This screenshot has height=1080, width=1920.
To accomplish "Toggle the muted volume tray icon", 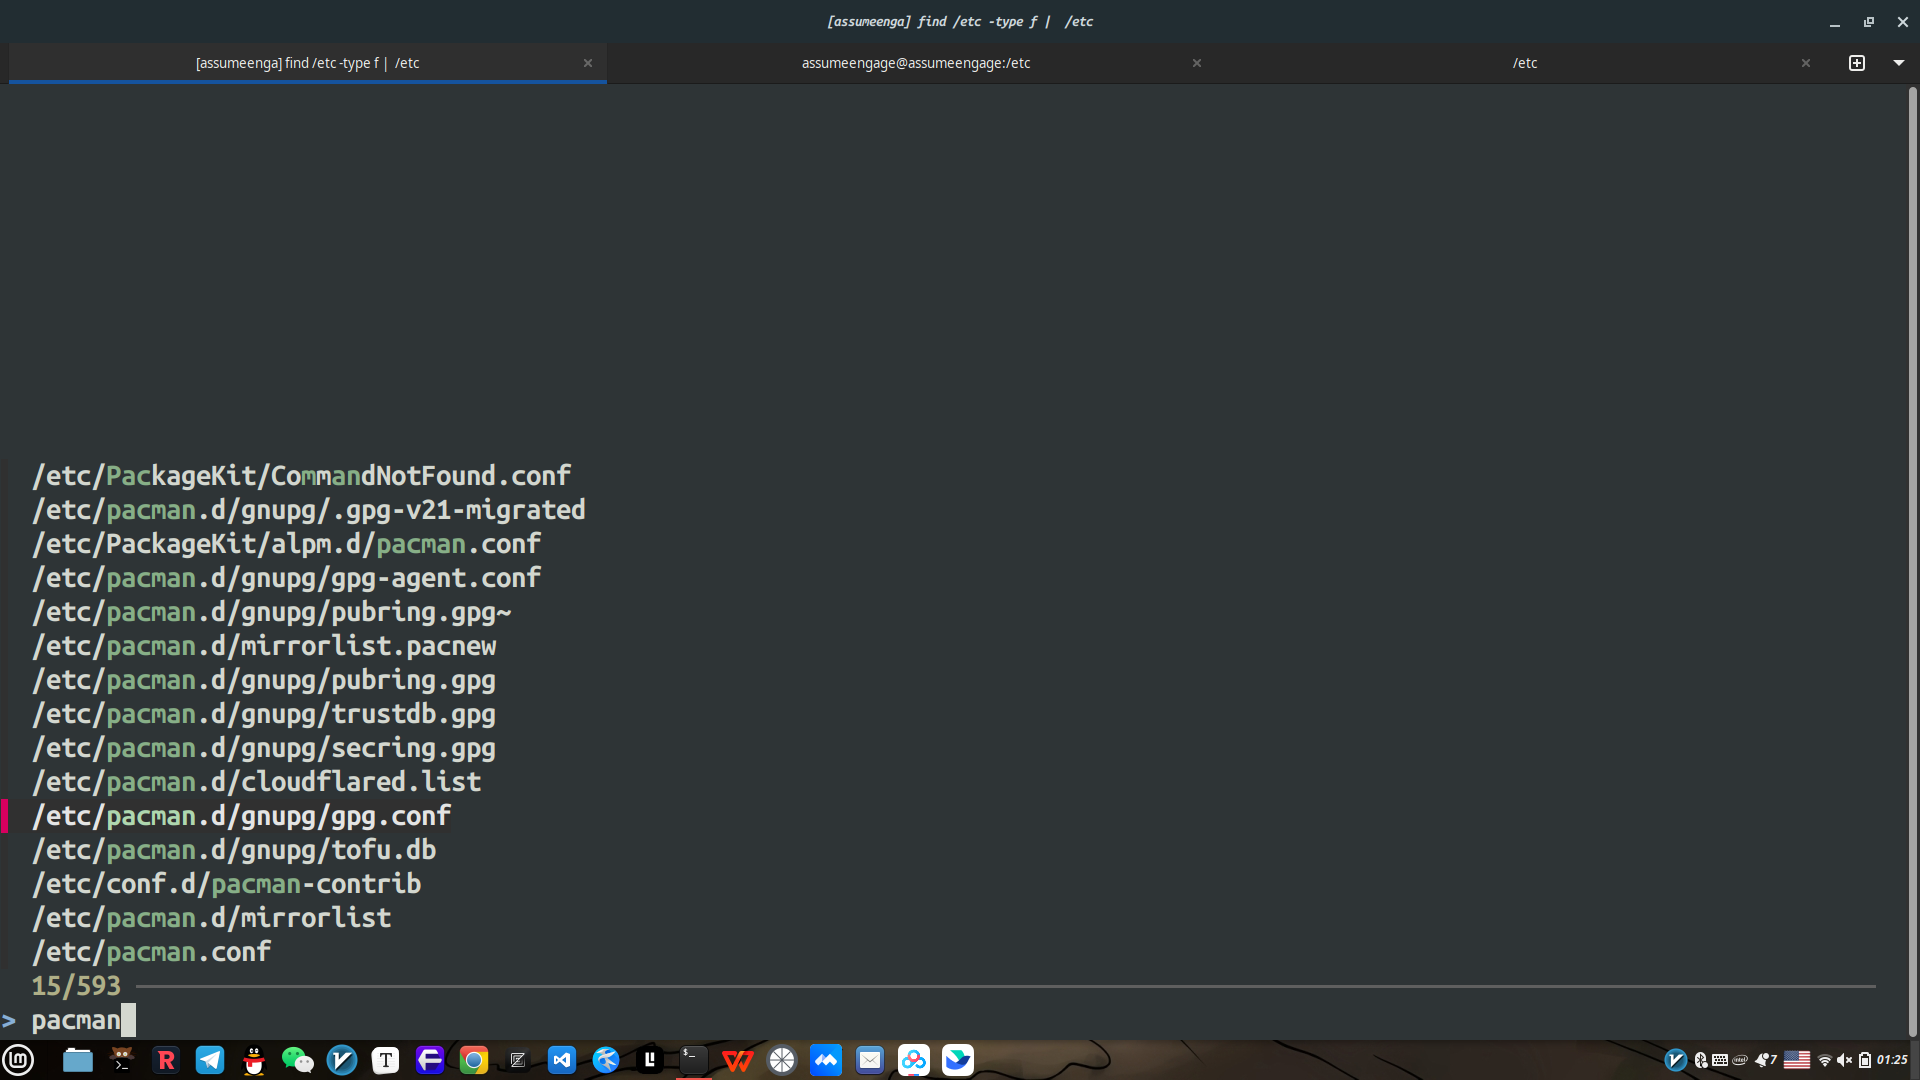I will (1844, 1060).
